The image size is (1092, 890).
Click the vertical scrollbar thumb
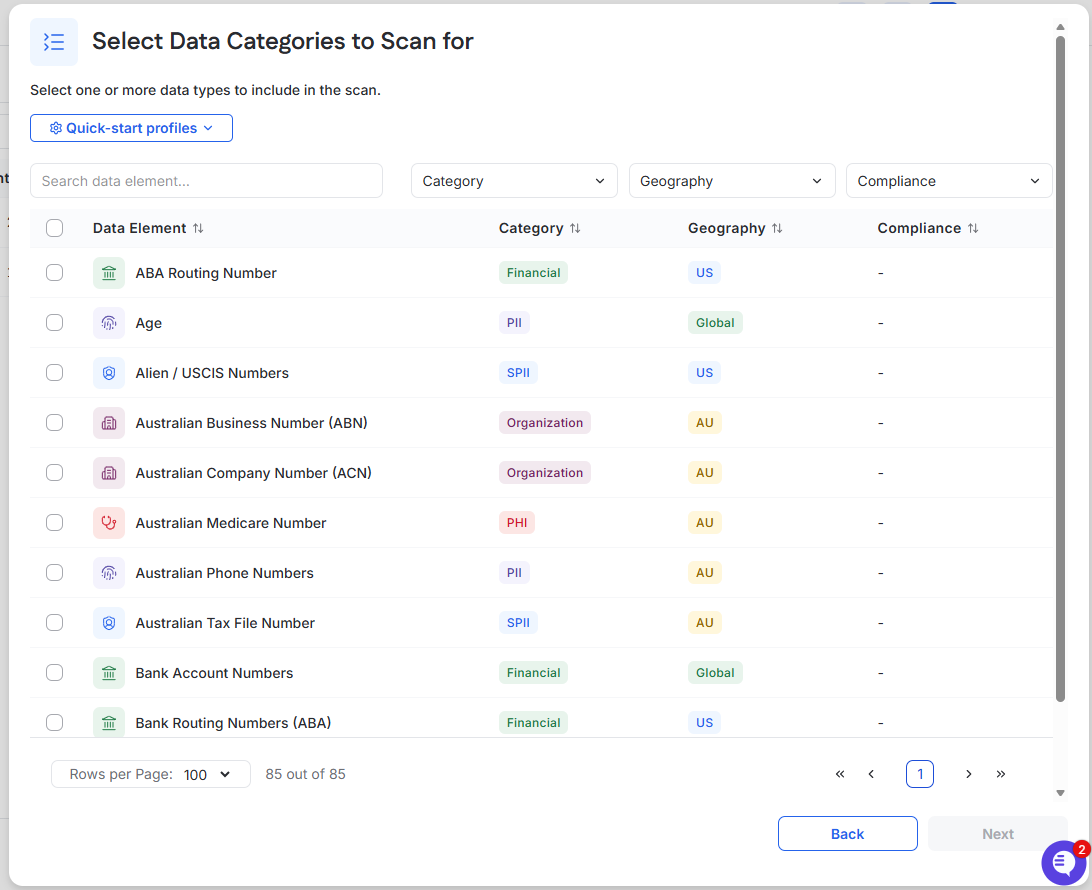[1060, 369]
